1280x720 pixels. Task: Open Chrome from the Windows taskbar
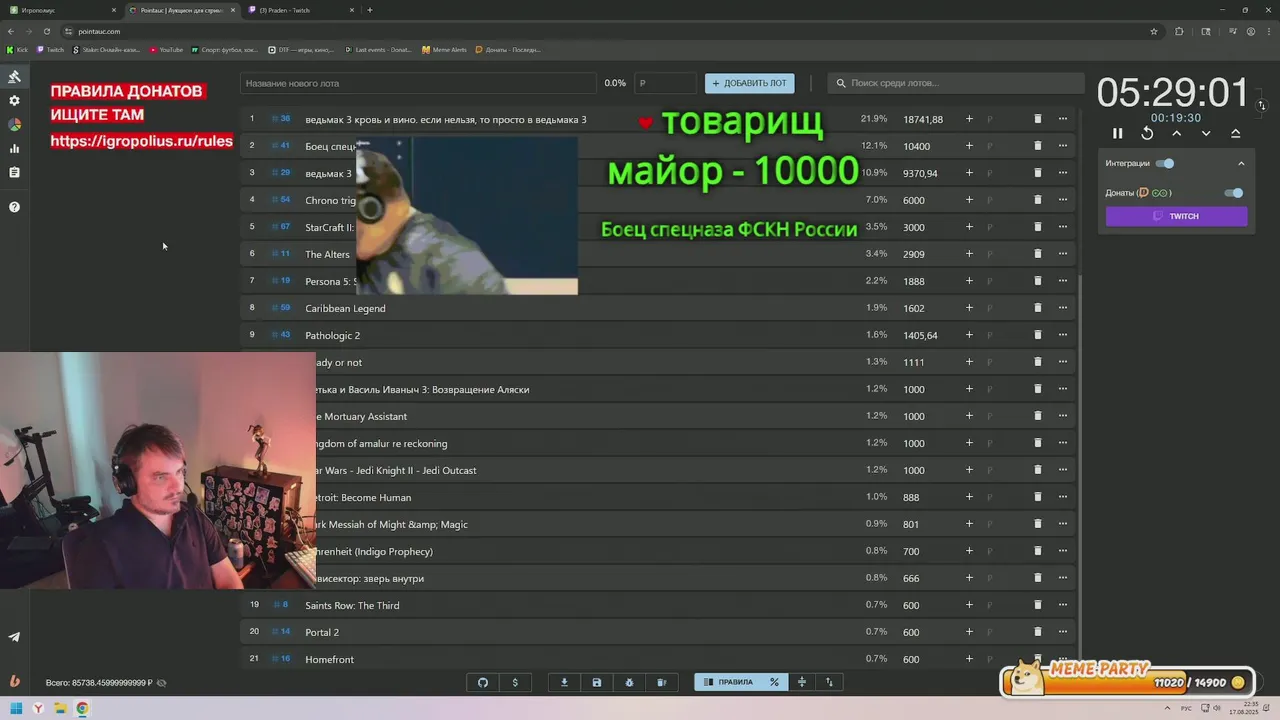pos(82,708)
